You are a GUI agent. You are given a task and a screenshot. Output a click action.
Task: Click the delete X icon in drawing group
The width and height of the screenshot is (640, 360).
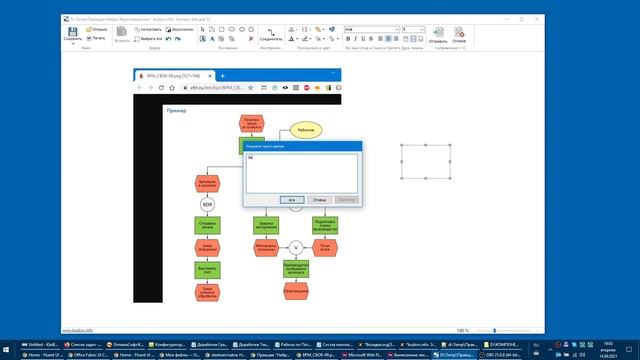pyautogui.click(x=251, y=39)
